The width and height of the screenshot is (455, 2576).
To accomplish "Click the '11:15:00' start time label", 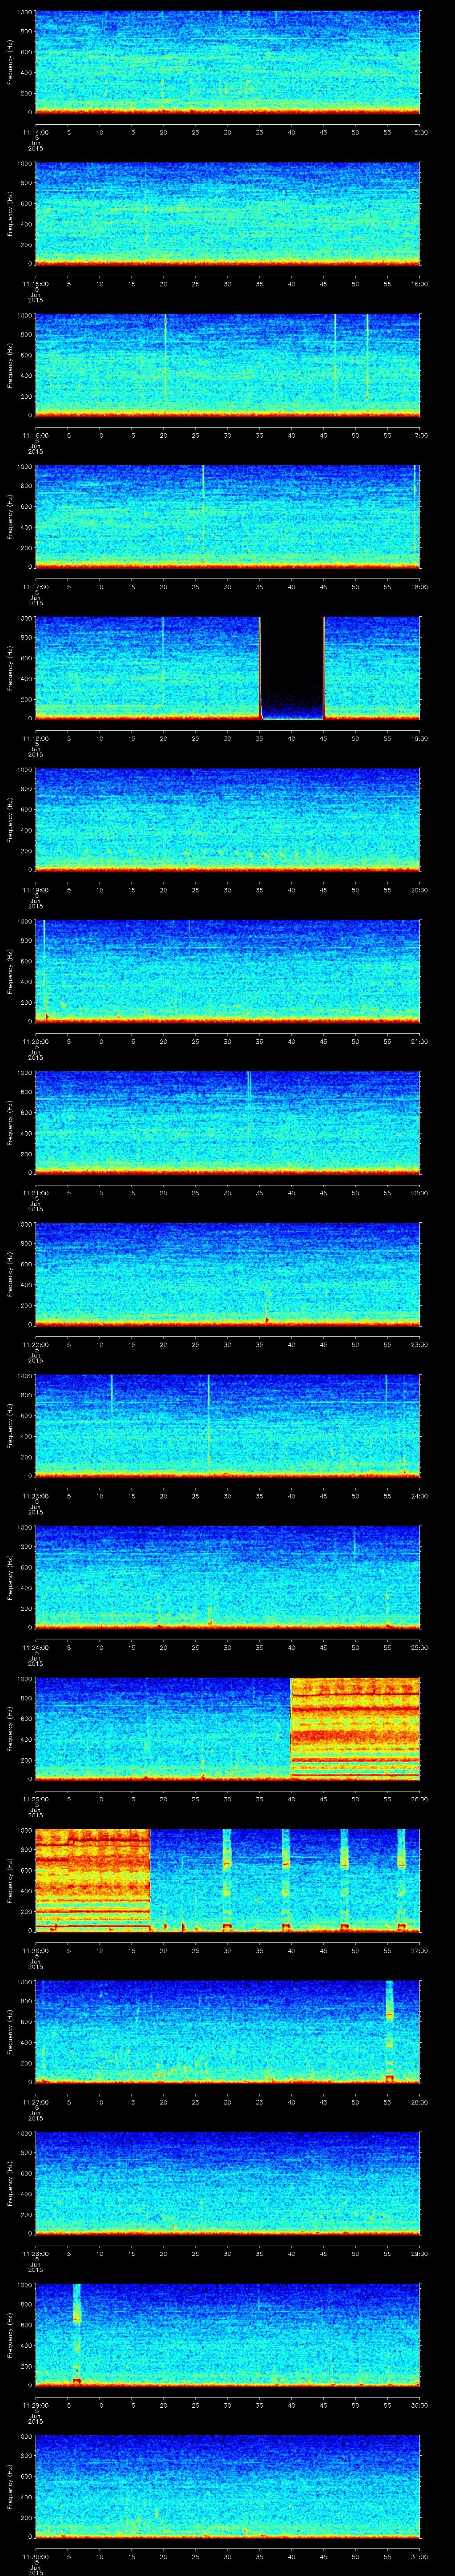I will (35, 284).
